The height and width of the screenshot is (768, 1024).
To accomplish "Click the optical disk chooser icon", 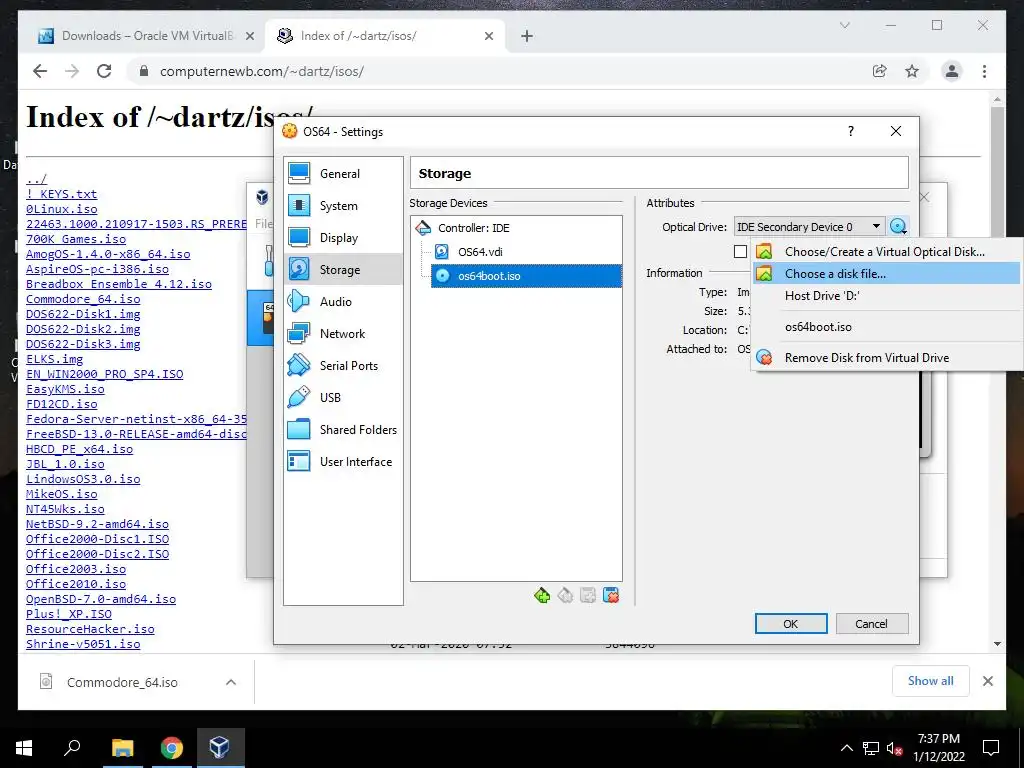I will coord(899,227).
